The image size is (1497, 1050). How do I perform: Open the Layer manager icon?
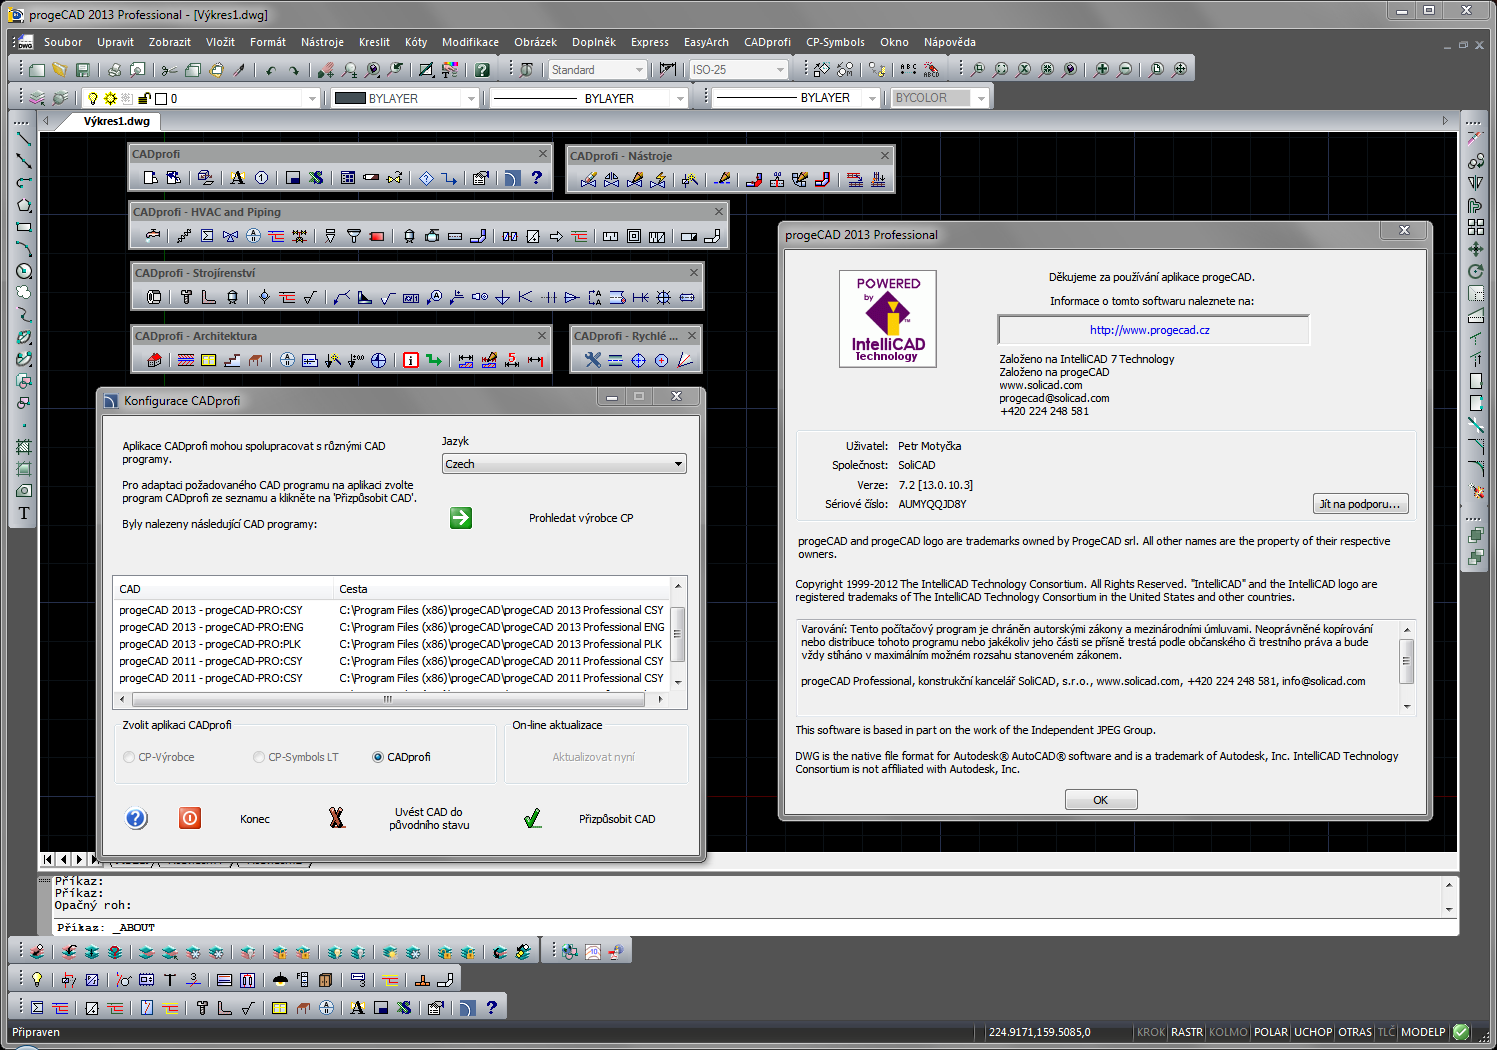click(37, 98)
